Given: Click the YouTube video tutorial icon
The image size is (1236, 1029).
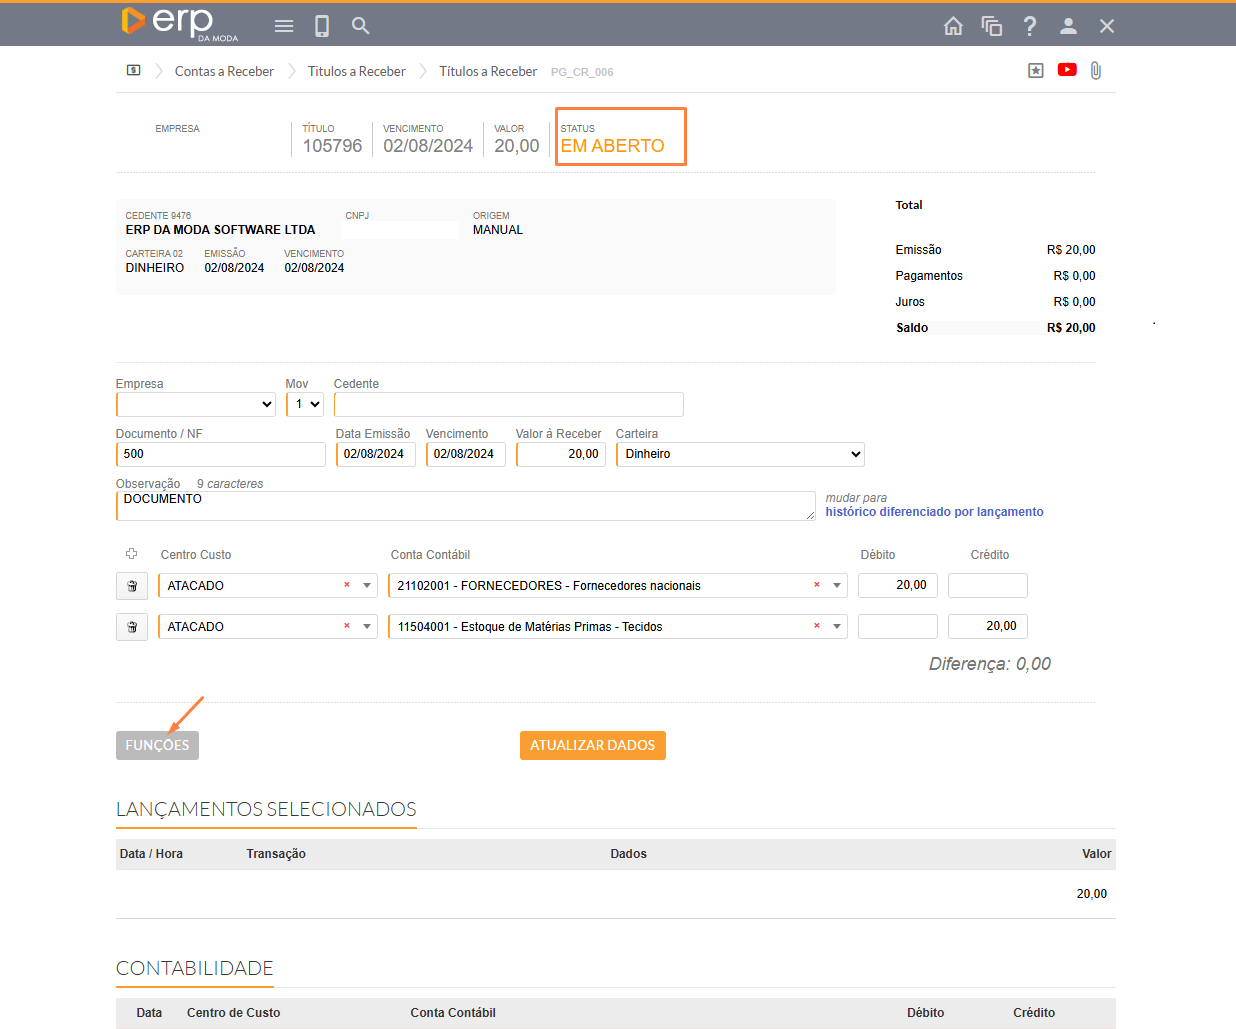Looking at the screenshot, I should 1067,70.
